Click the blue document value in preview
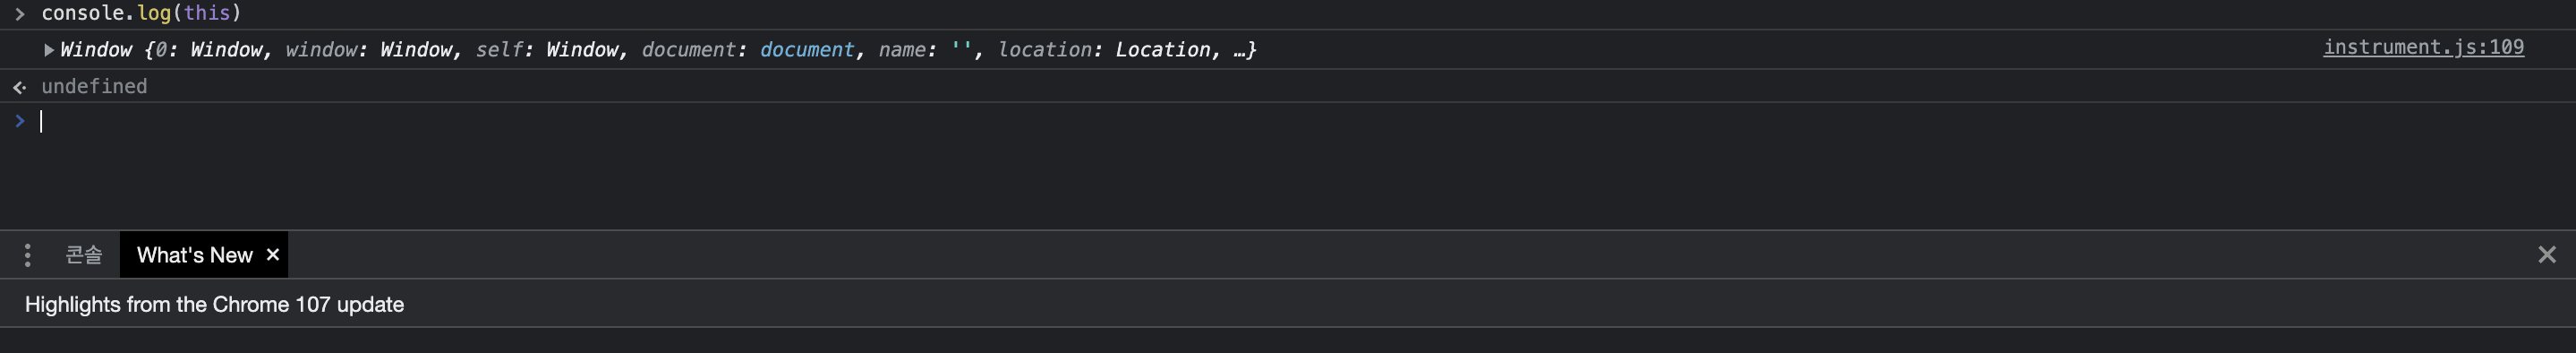Image resolution: width=2576 pixels, height=353 pixels. click(x=807, y=49)
